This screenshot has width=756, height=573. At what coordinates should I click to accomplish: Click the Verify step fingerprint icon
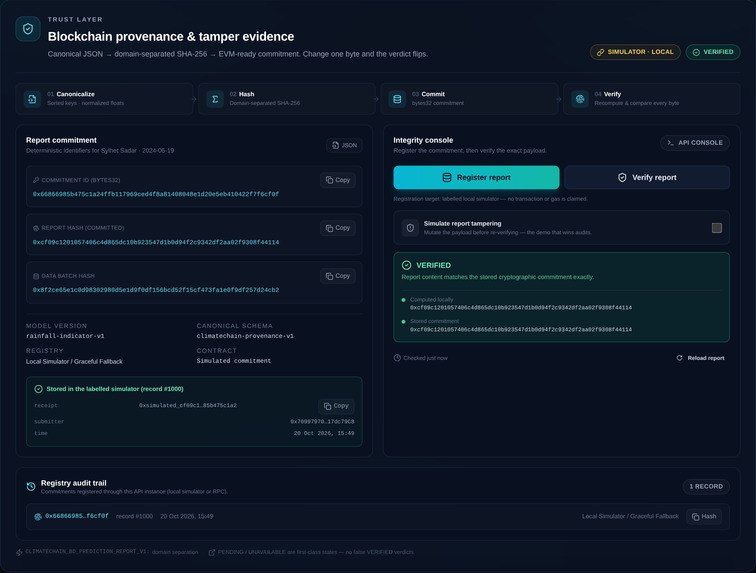pos(580,99)
